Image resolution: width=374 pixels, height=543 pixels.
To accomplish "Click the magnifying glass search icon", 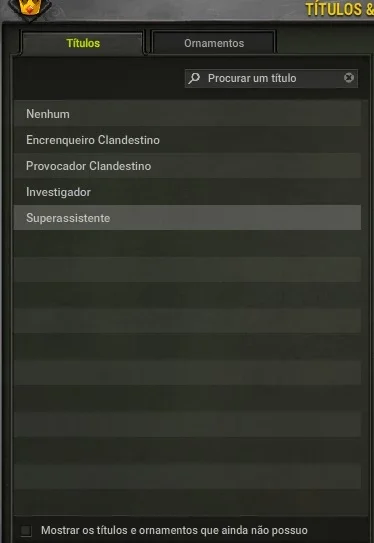I will [194, 78].
